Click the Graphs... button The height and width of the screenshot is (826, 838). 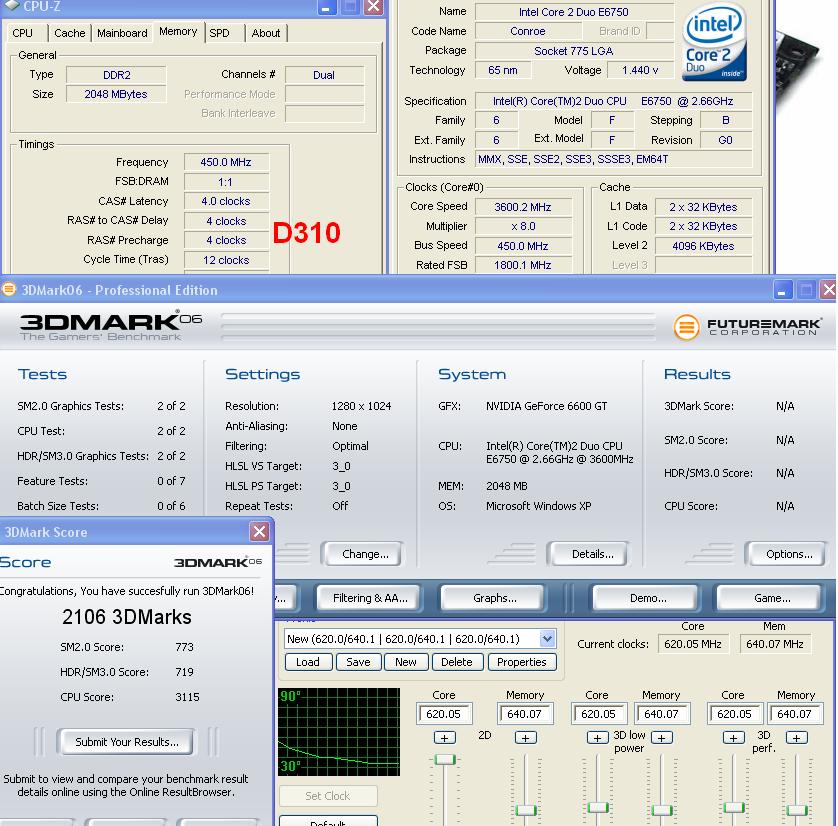click(x=494, y=598)
